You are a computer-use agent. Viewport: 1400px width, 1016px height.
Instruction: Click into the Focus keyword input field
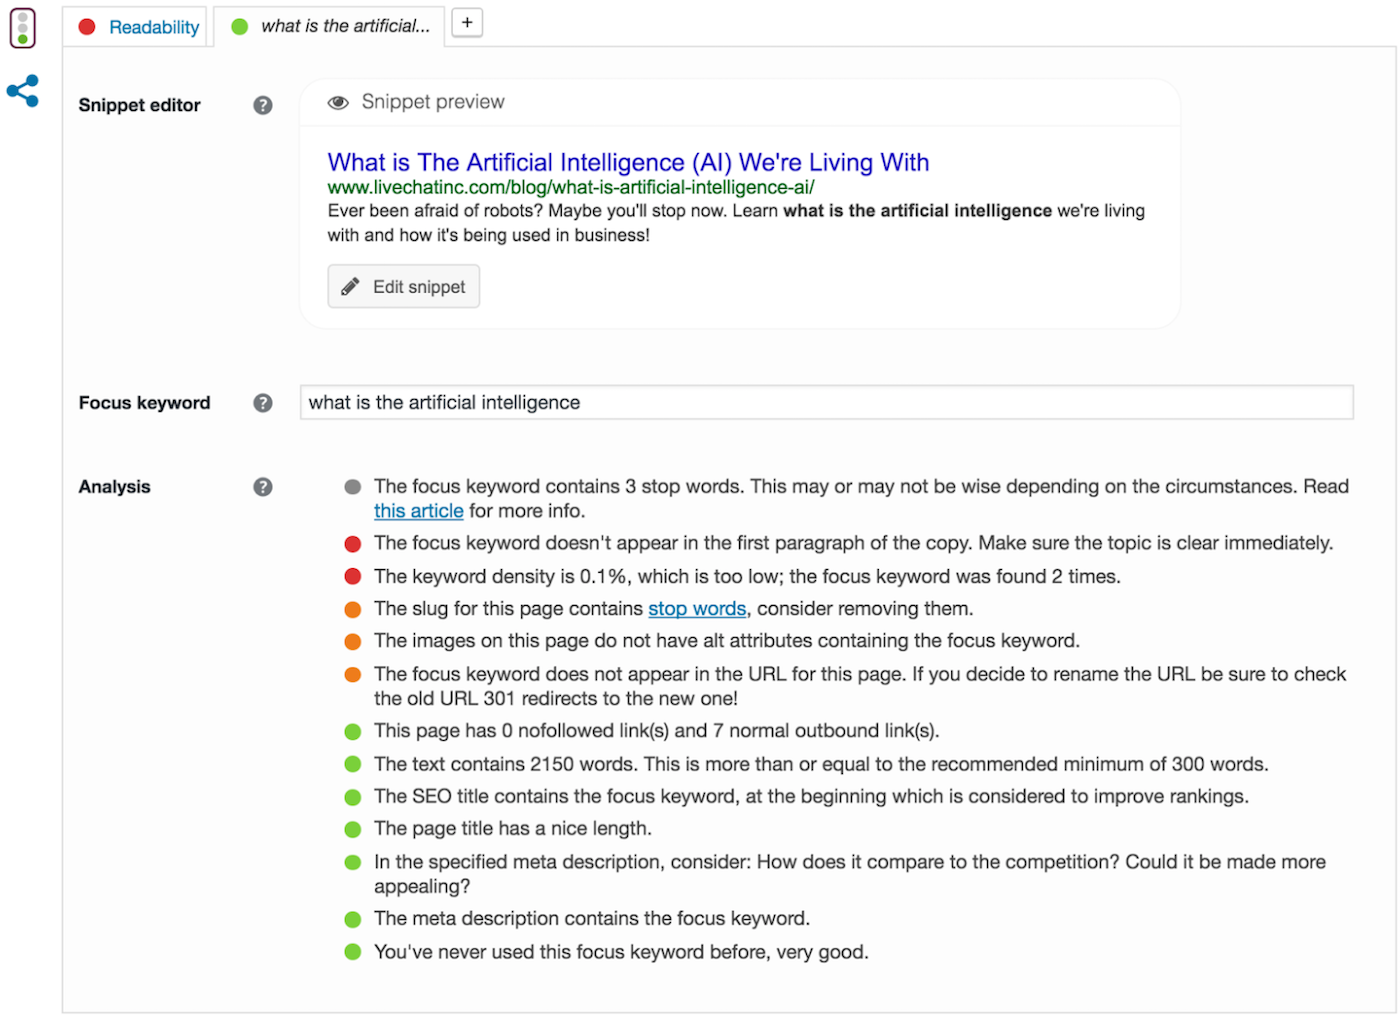coord(826,403)
